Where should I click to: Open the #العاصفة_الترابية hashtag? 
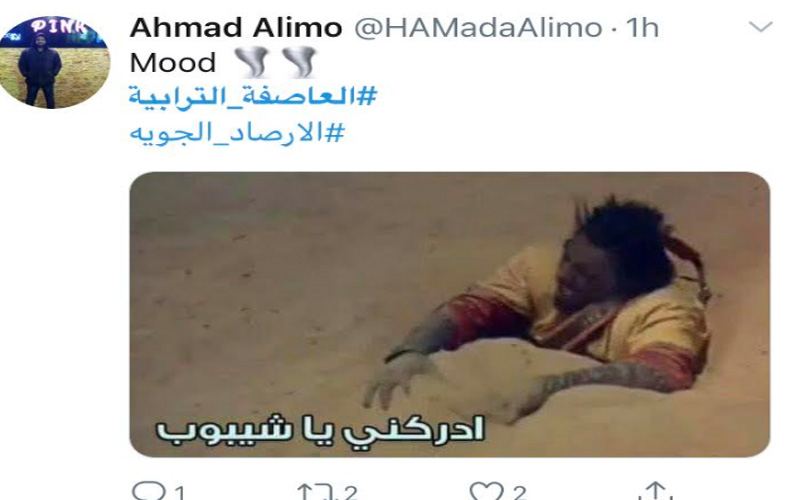[x=253, y=95]
